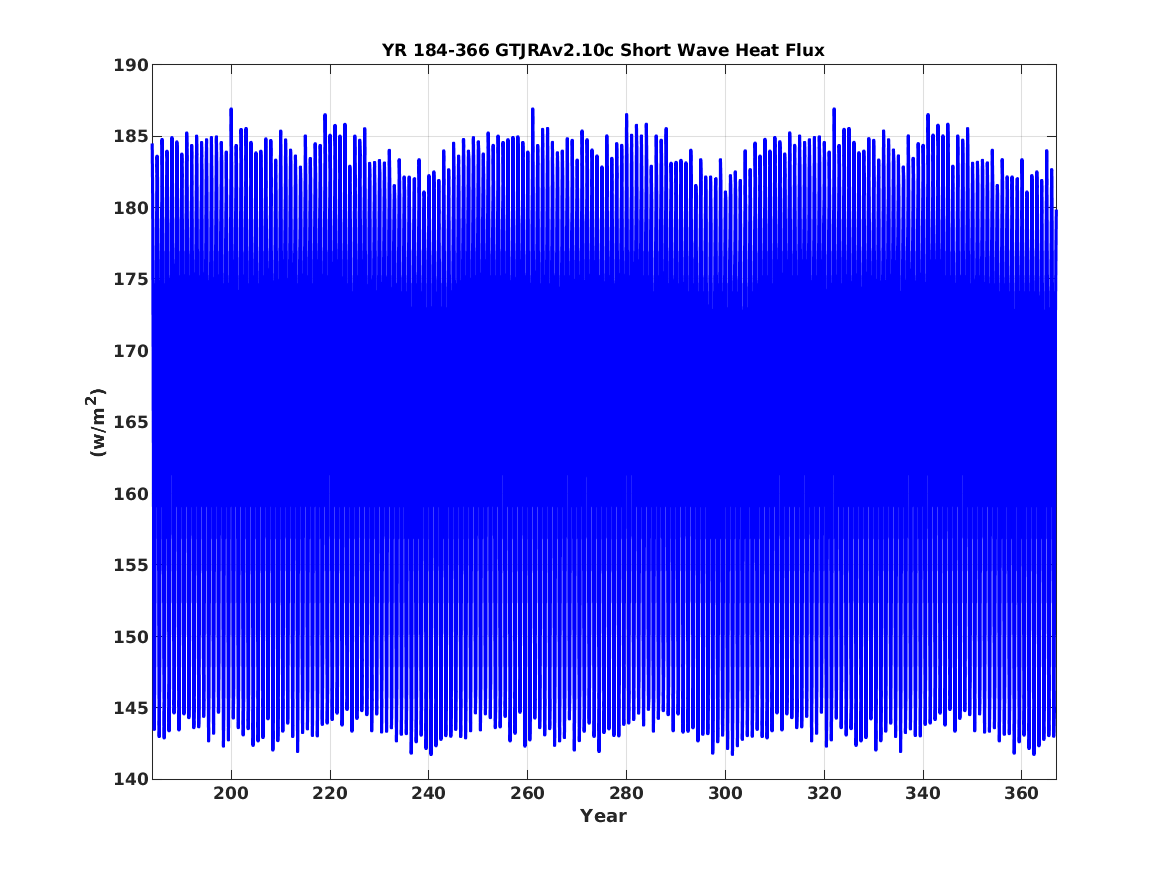The height and width of the screenshot is (875, 1167).
Task: Click y-axis tick label 185
Action: click(130, 136)
